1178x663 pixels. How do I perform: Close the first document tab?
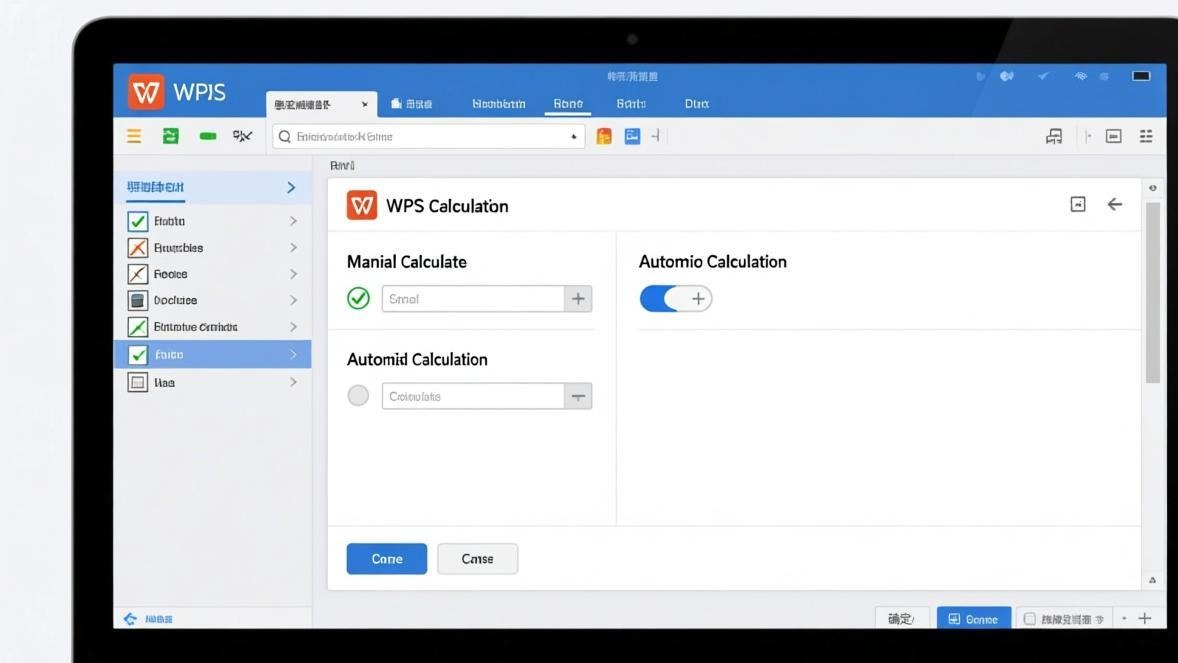tap(364, 104)
